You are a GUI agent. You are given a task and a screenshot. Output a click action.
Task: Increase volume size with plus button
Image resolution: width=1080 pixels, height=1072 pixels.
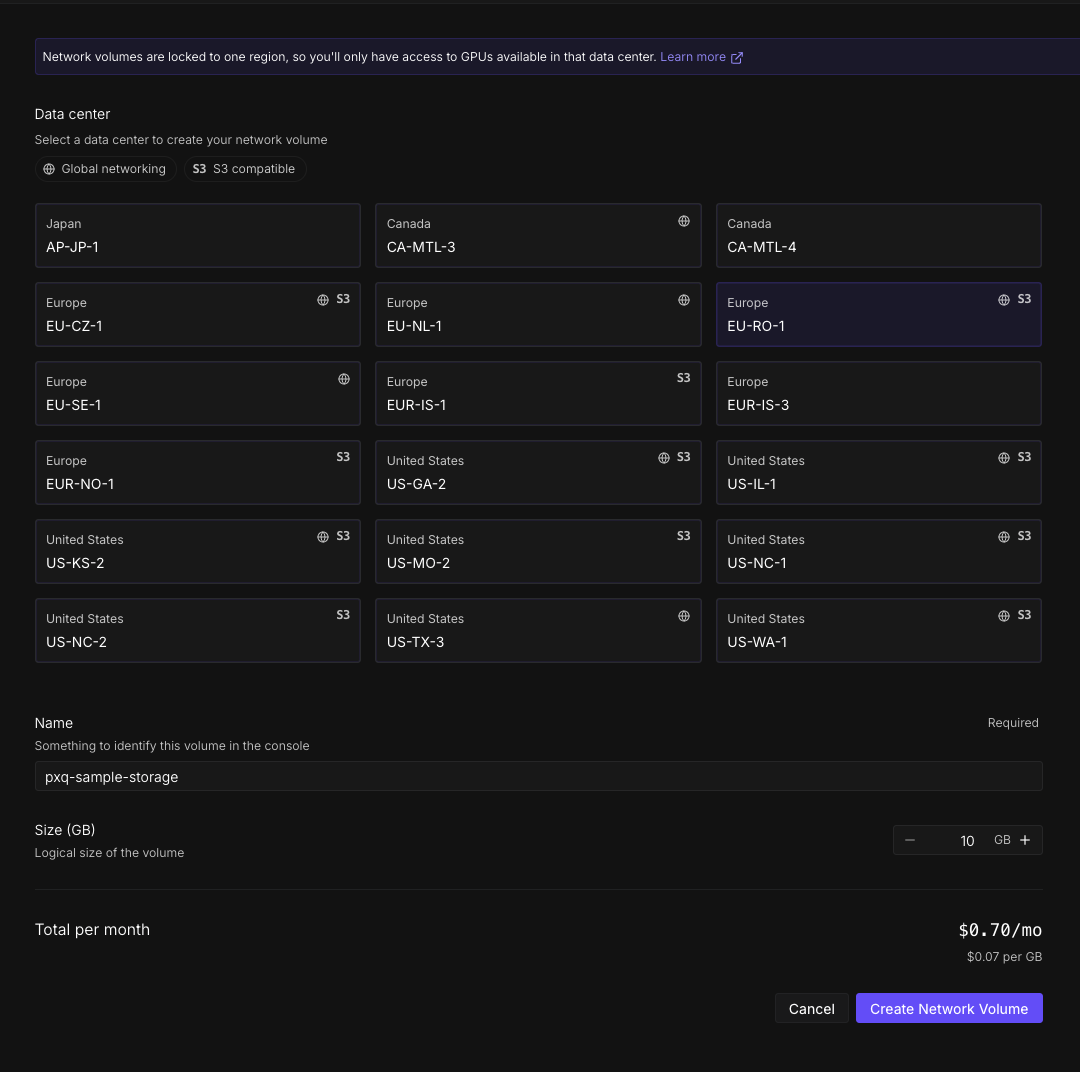tap(1025, 840)
